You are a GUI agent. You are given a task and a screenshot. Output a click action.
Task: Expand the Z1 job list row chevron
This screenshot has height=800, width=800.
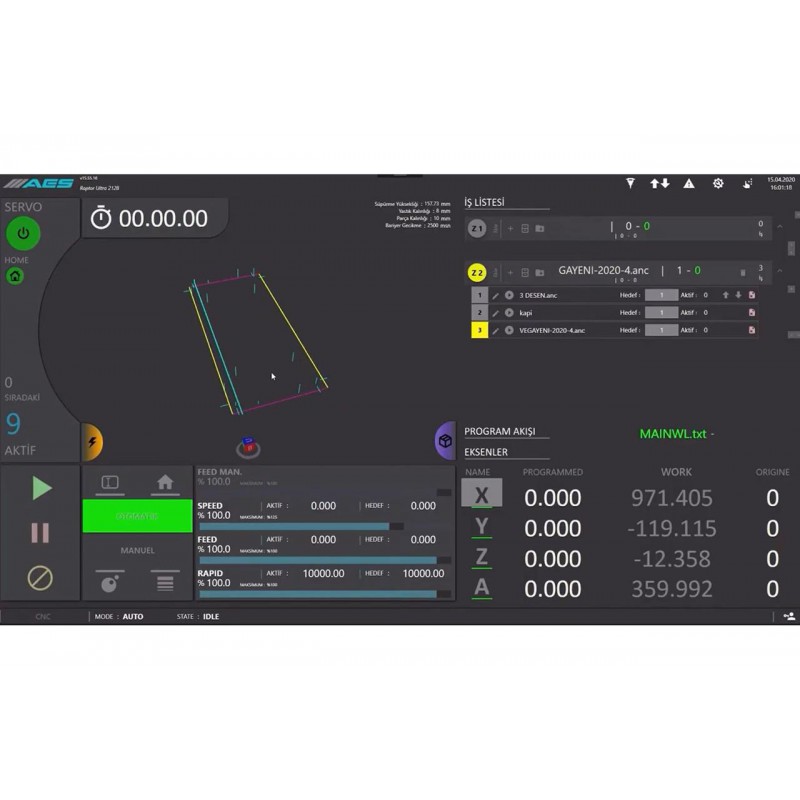tap(779, 229)
